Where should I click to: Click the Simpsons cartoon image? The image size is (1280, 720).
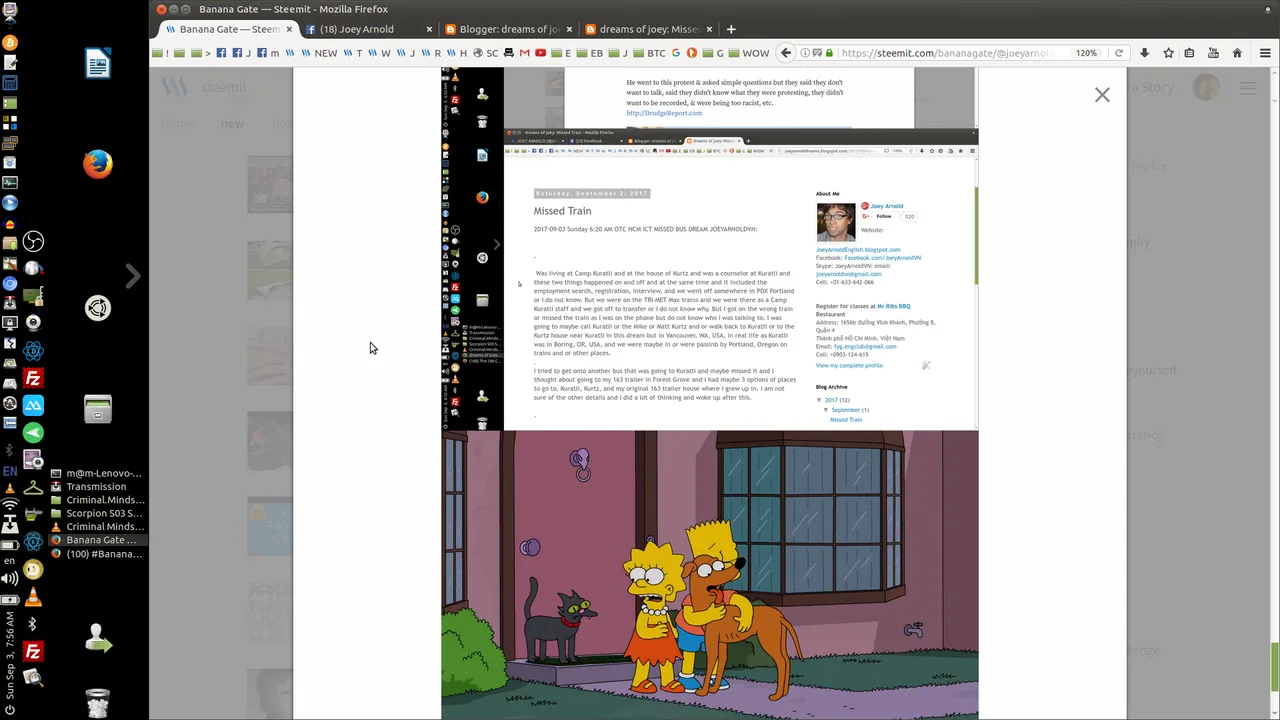pos(710,575)
